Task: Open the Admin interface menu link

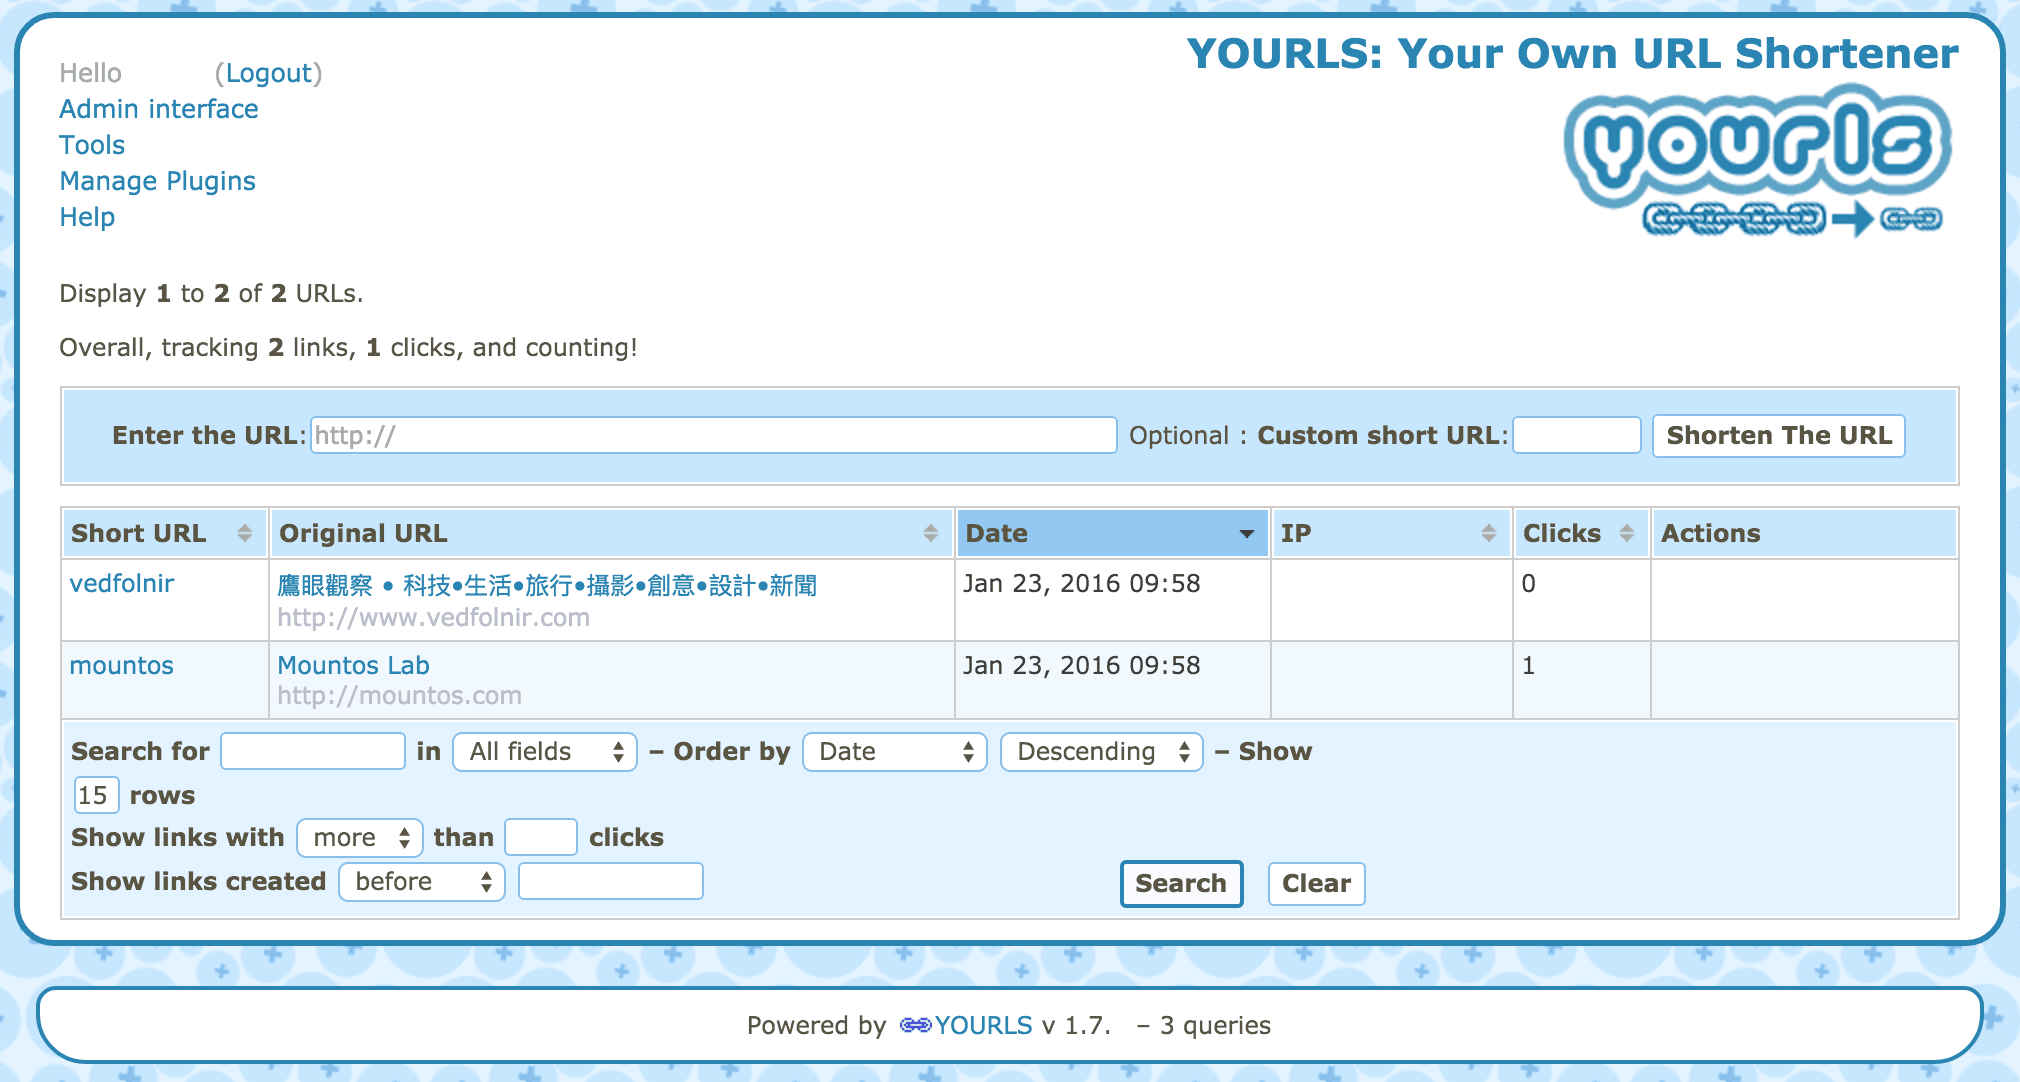Action: coord(159,109)
